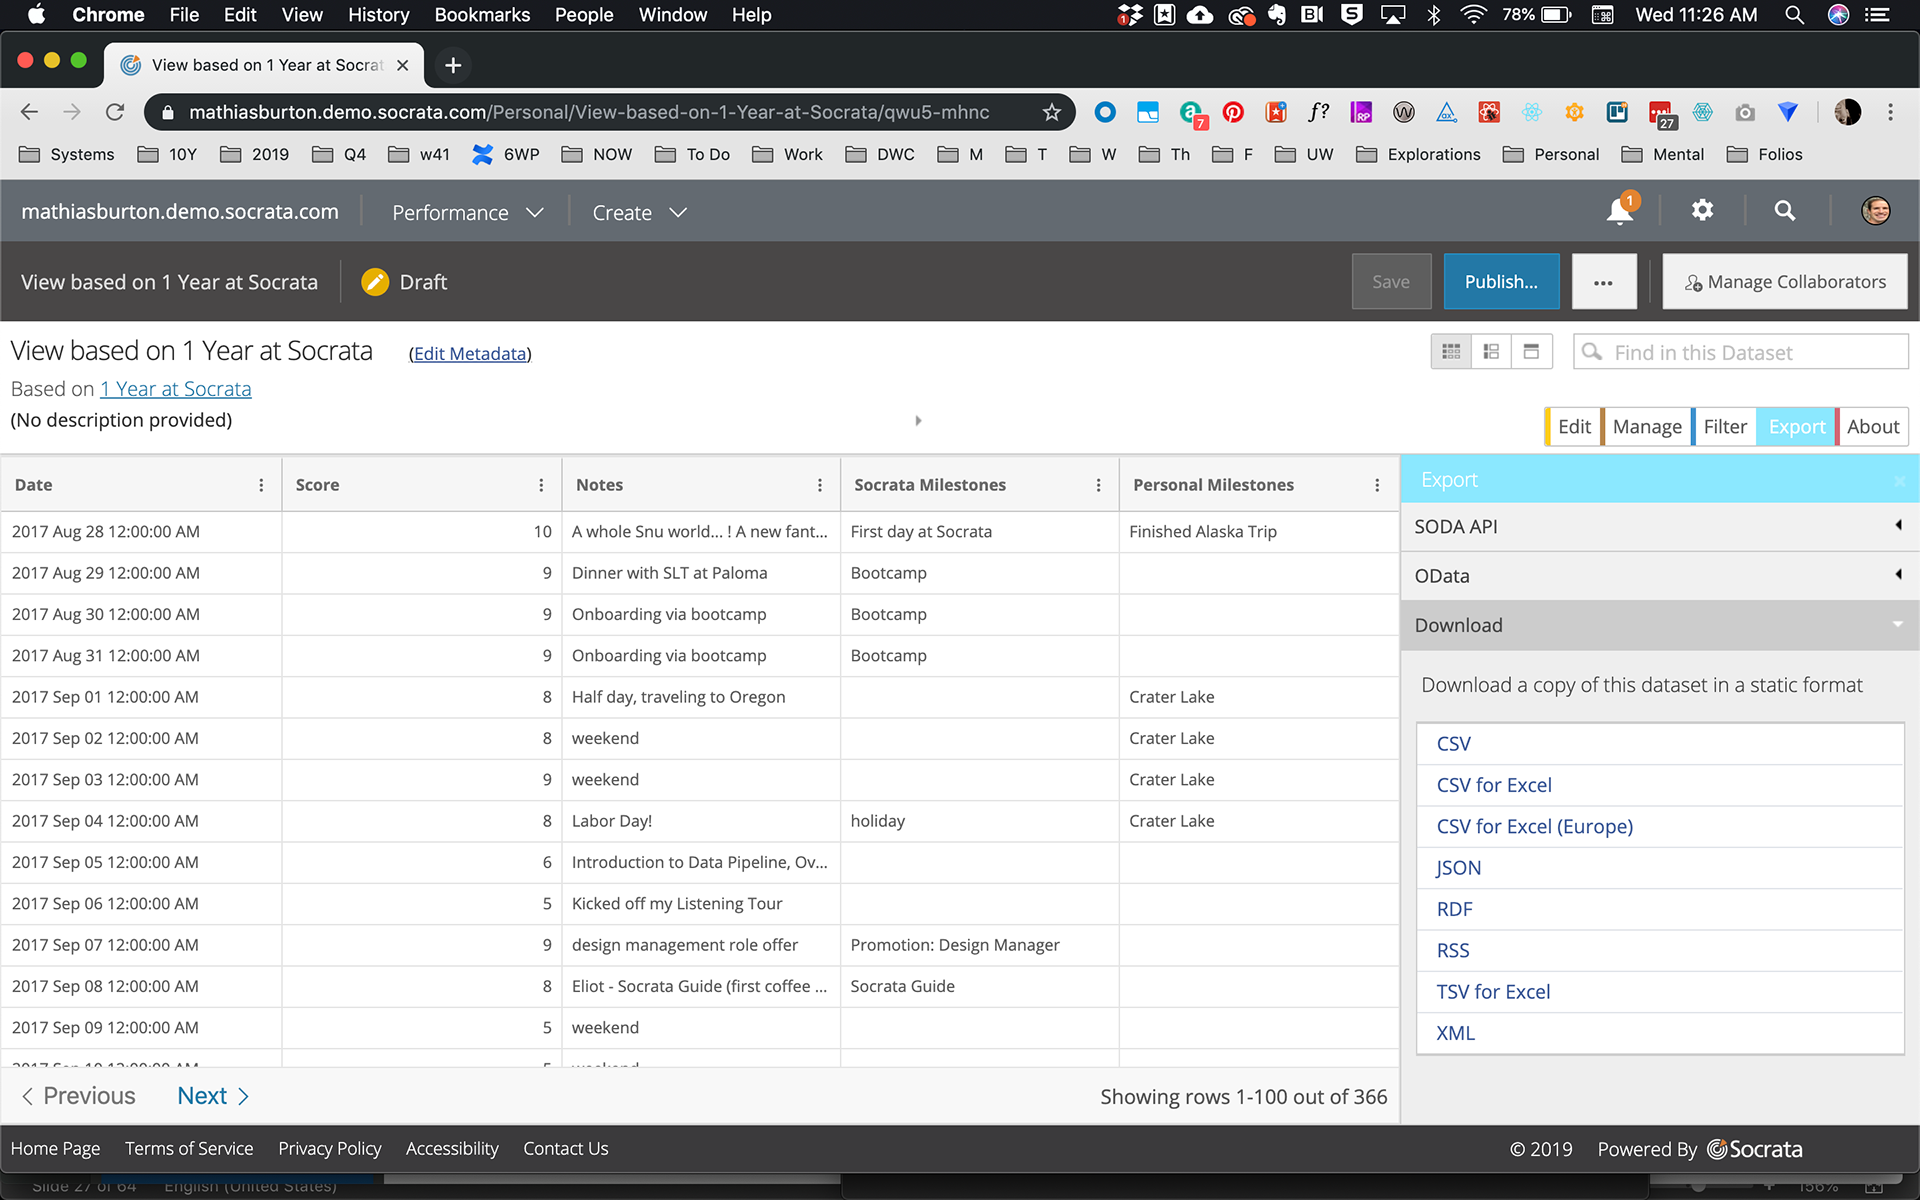Click the header search magnifier icon
1920x1200 pixels.
point(1785,210)
